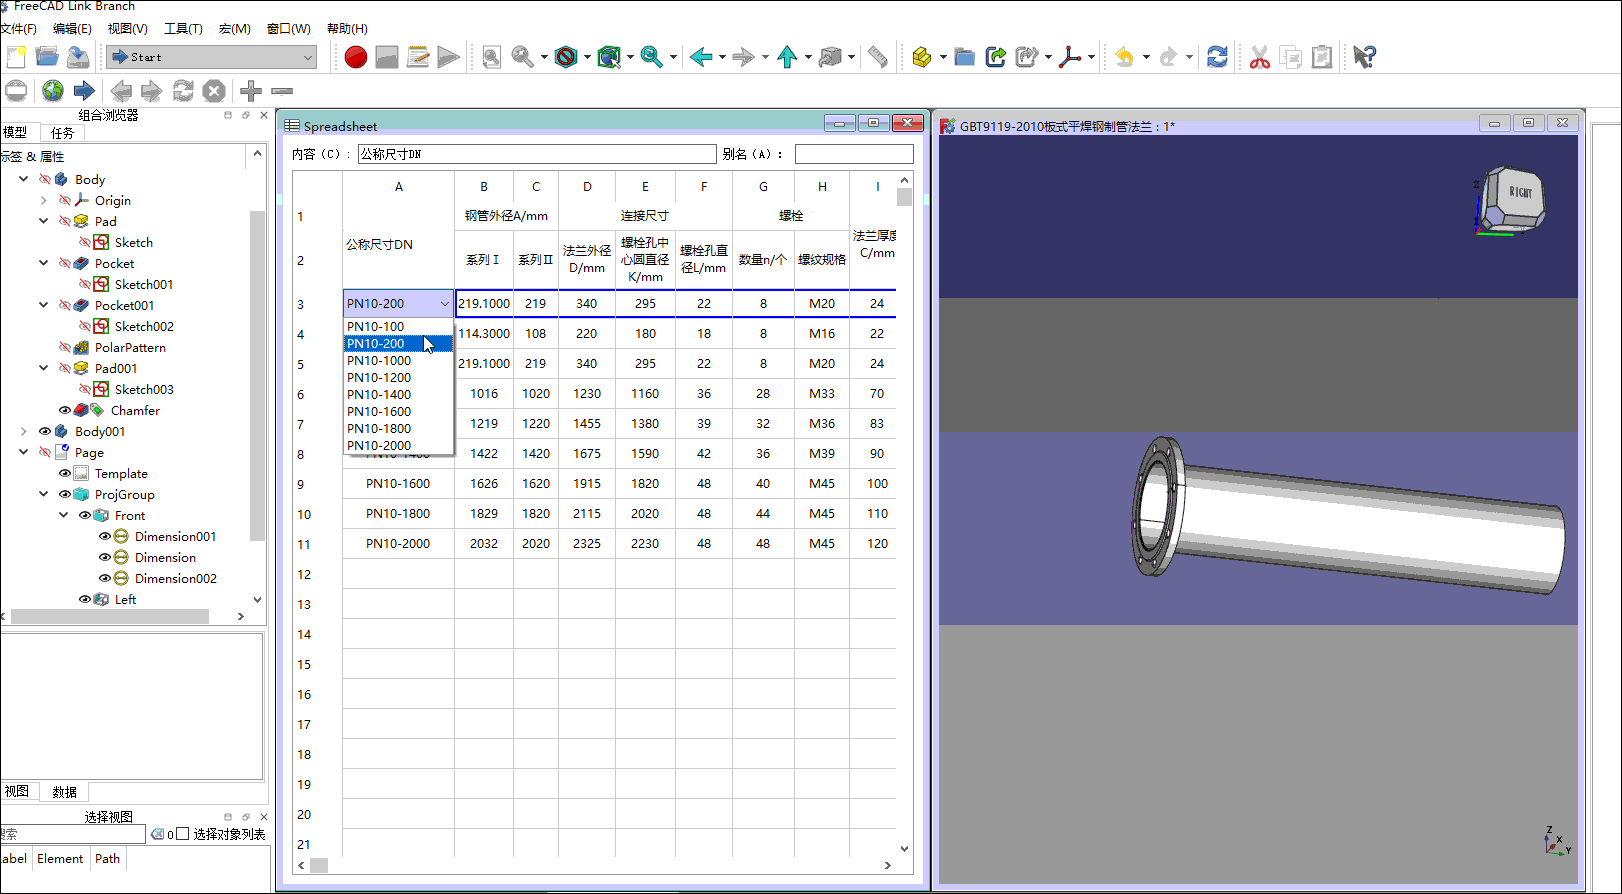The height and width of the screenshot is (894, 1622).
Task: Open the Start workbench dropdown
Action: coord(212,57)
